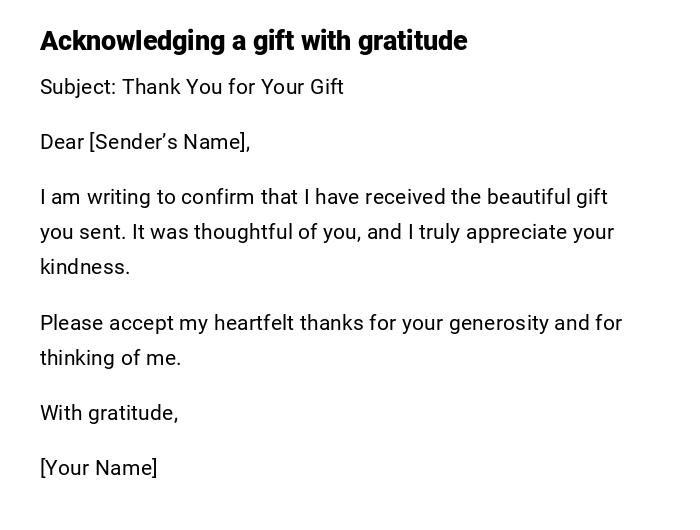Click the subject text "Thank You for Your Gift"
Viewport: 700px width, 530px height.
click(x=233, y=87)
